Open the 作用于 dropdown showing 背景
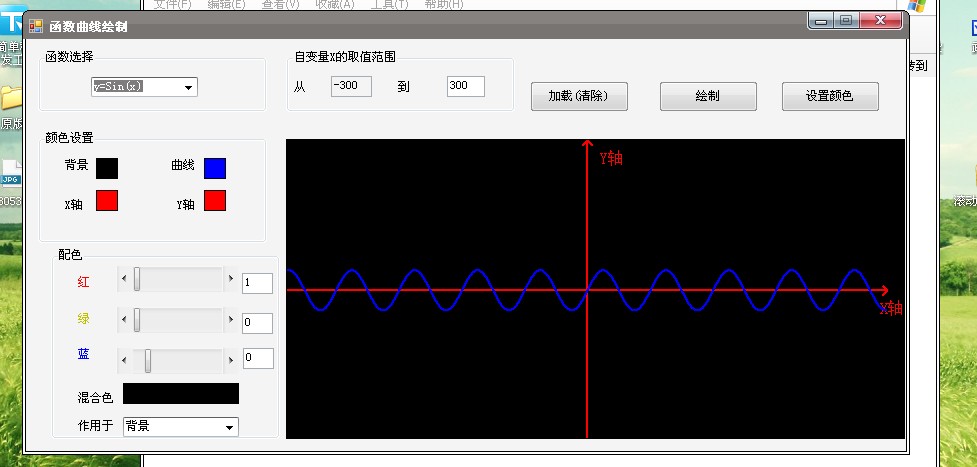977x467 pixels. pos(181,426)
